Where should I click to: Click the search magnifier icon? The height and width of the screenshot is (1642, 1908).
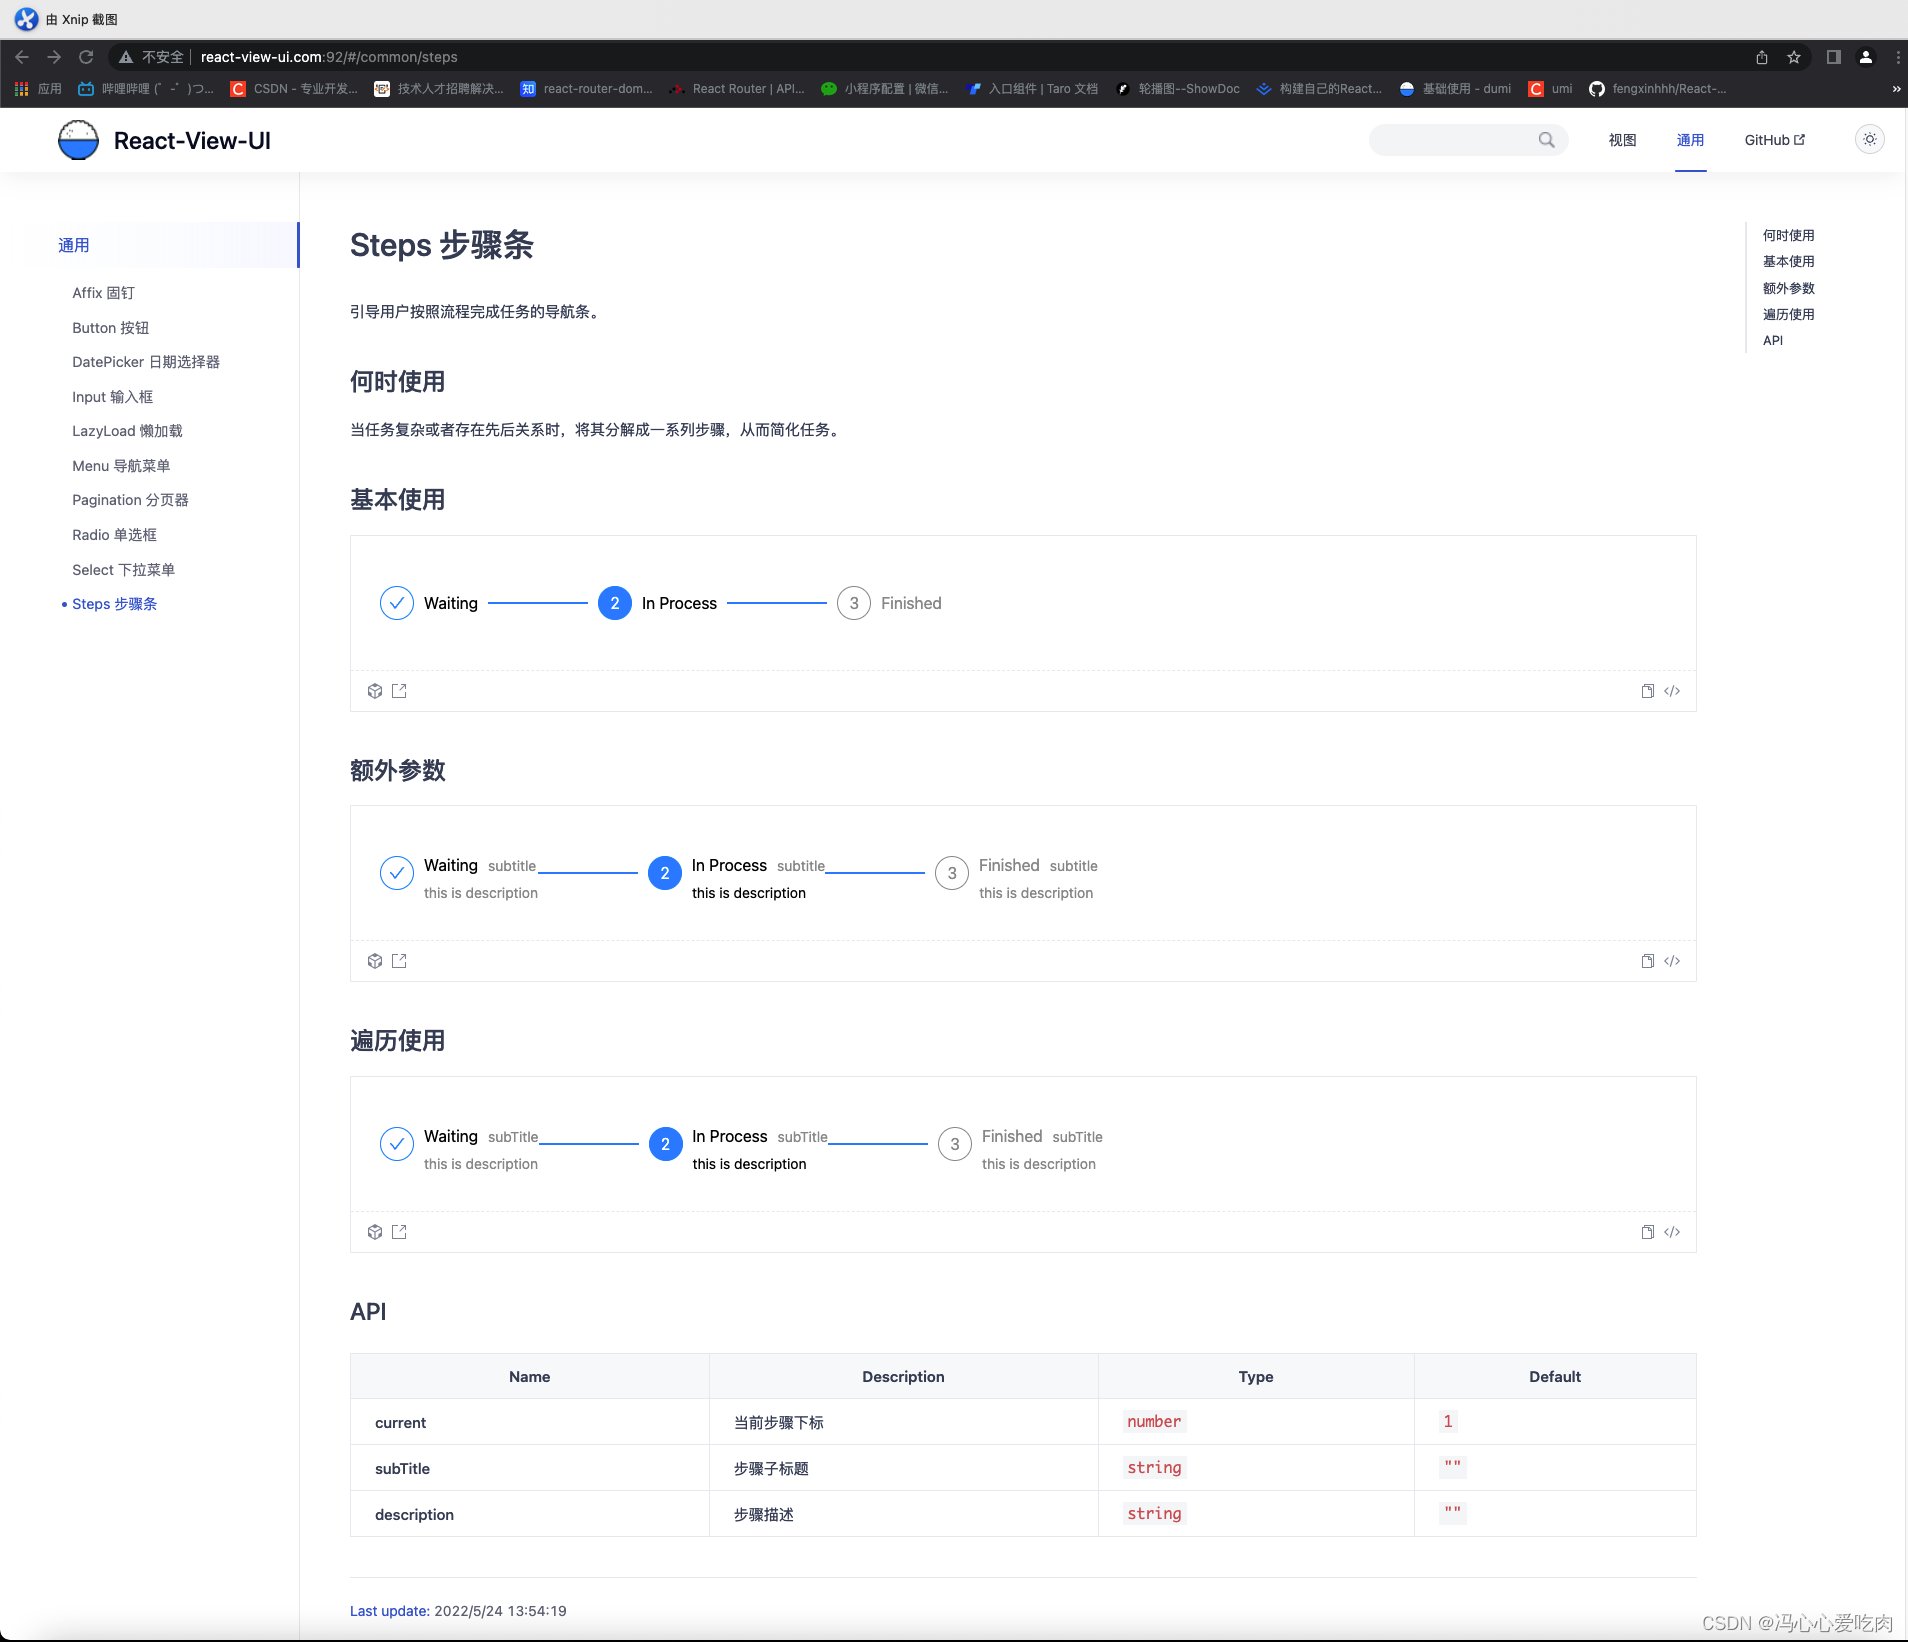1546,140
